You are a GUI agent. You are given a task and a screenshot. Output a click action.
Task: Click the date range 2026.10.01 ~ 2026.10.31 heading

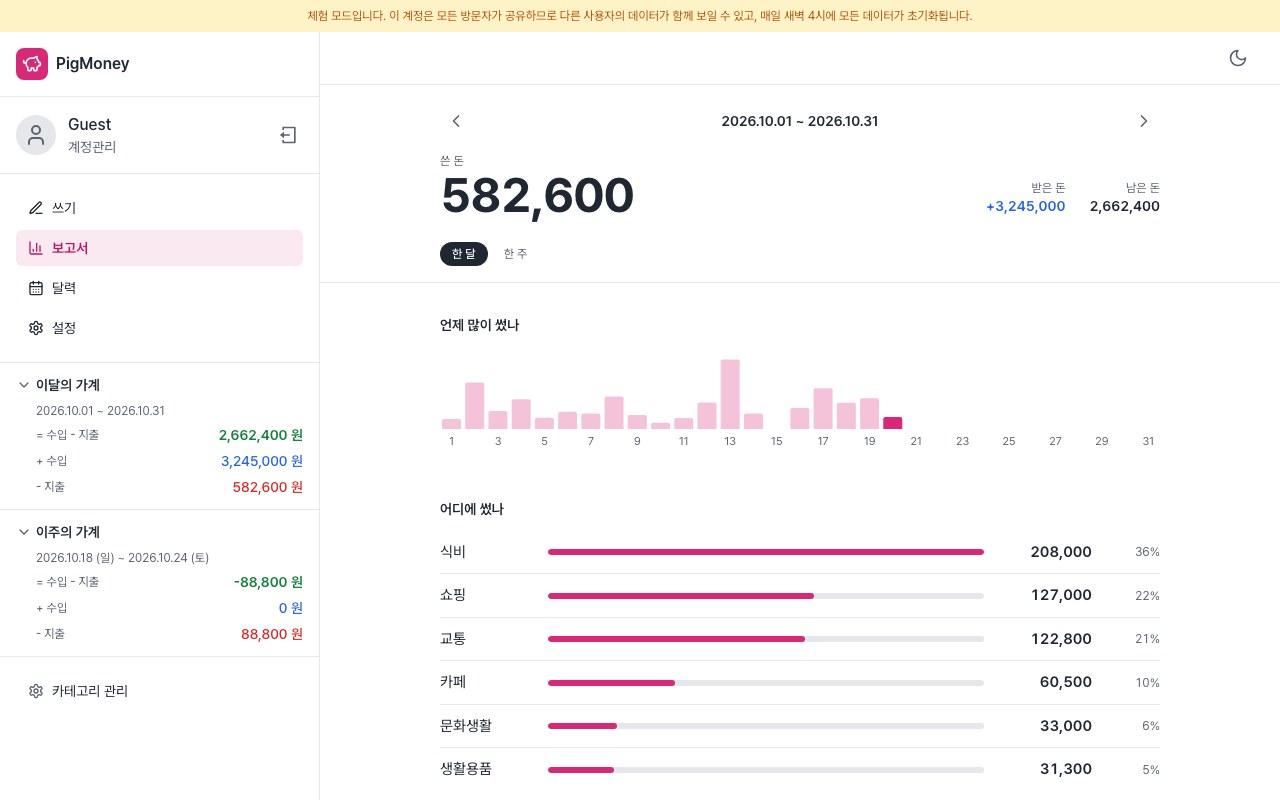pos(800,121)
